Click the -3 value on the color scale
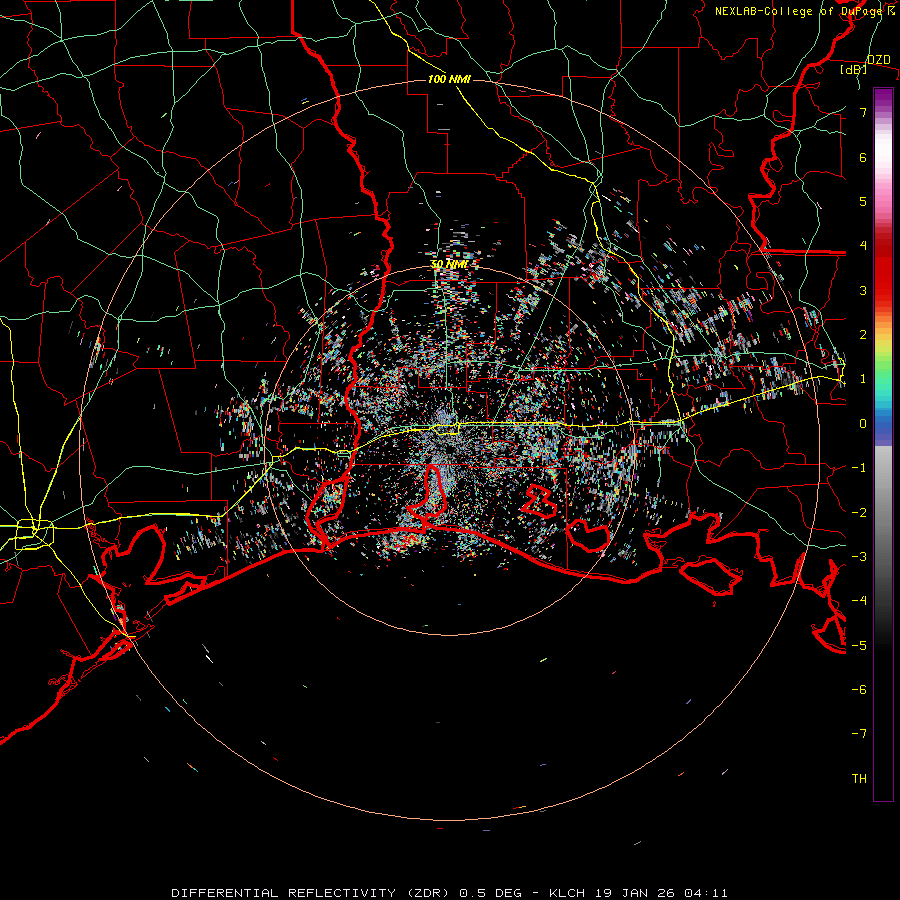 [859, 557]
